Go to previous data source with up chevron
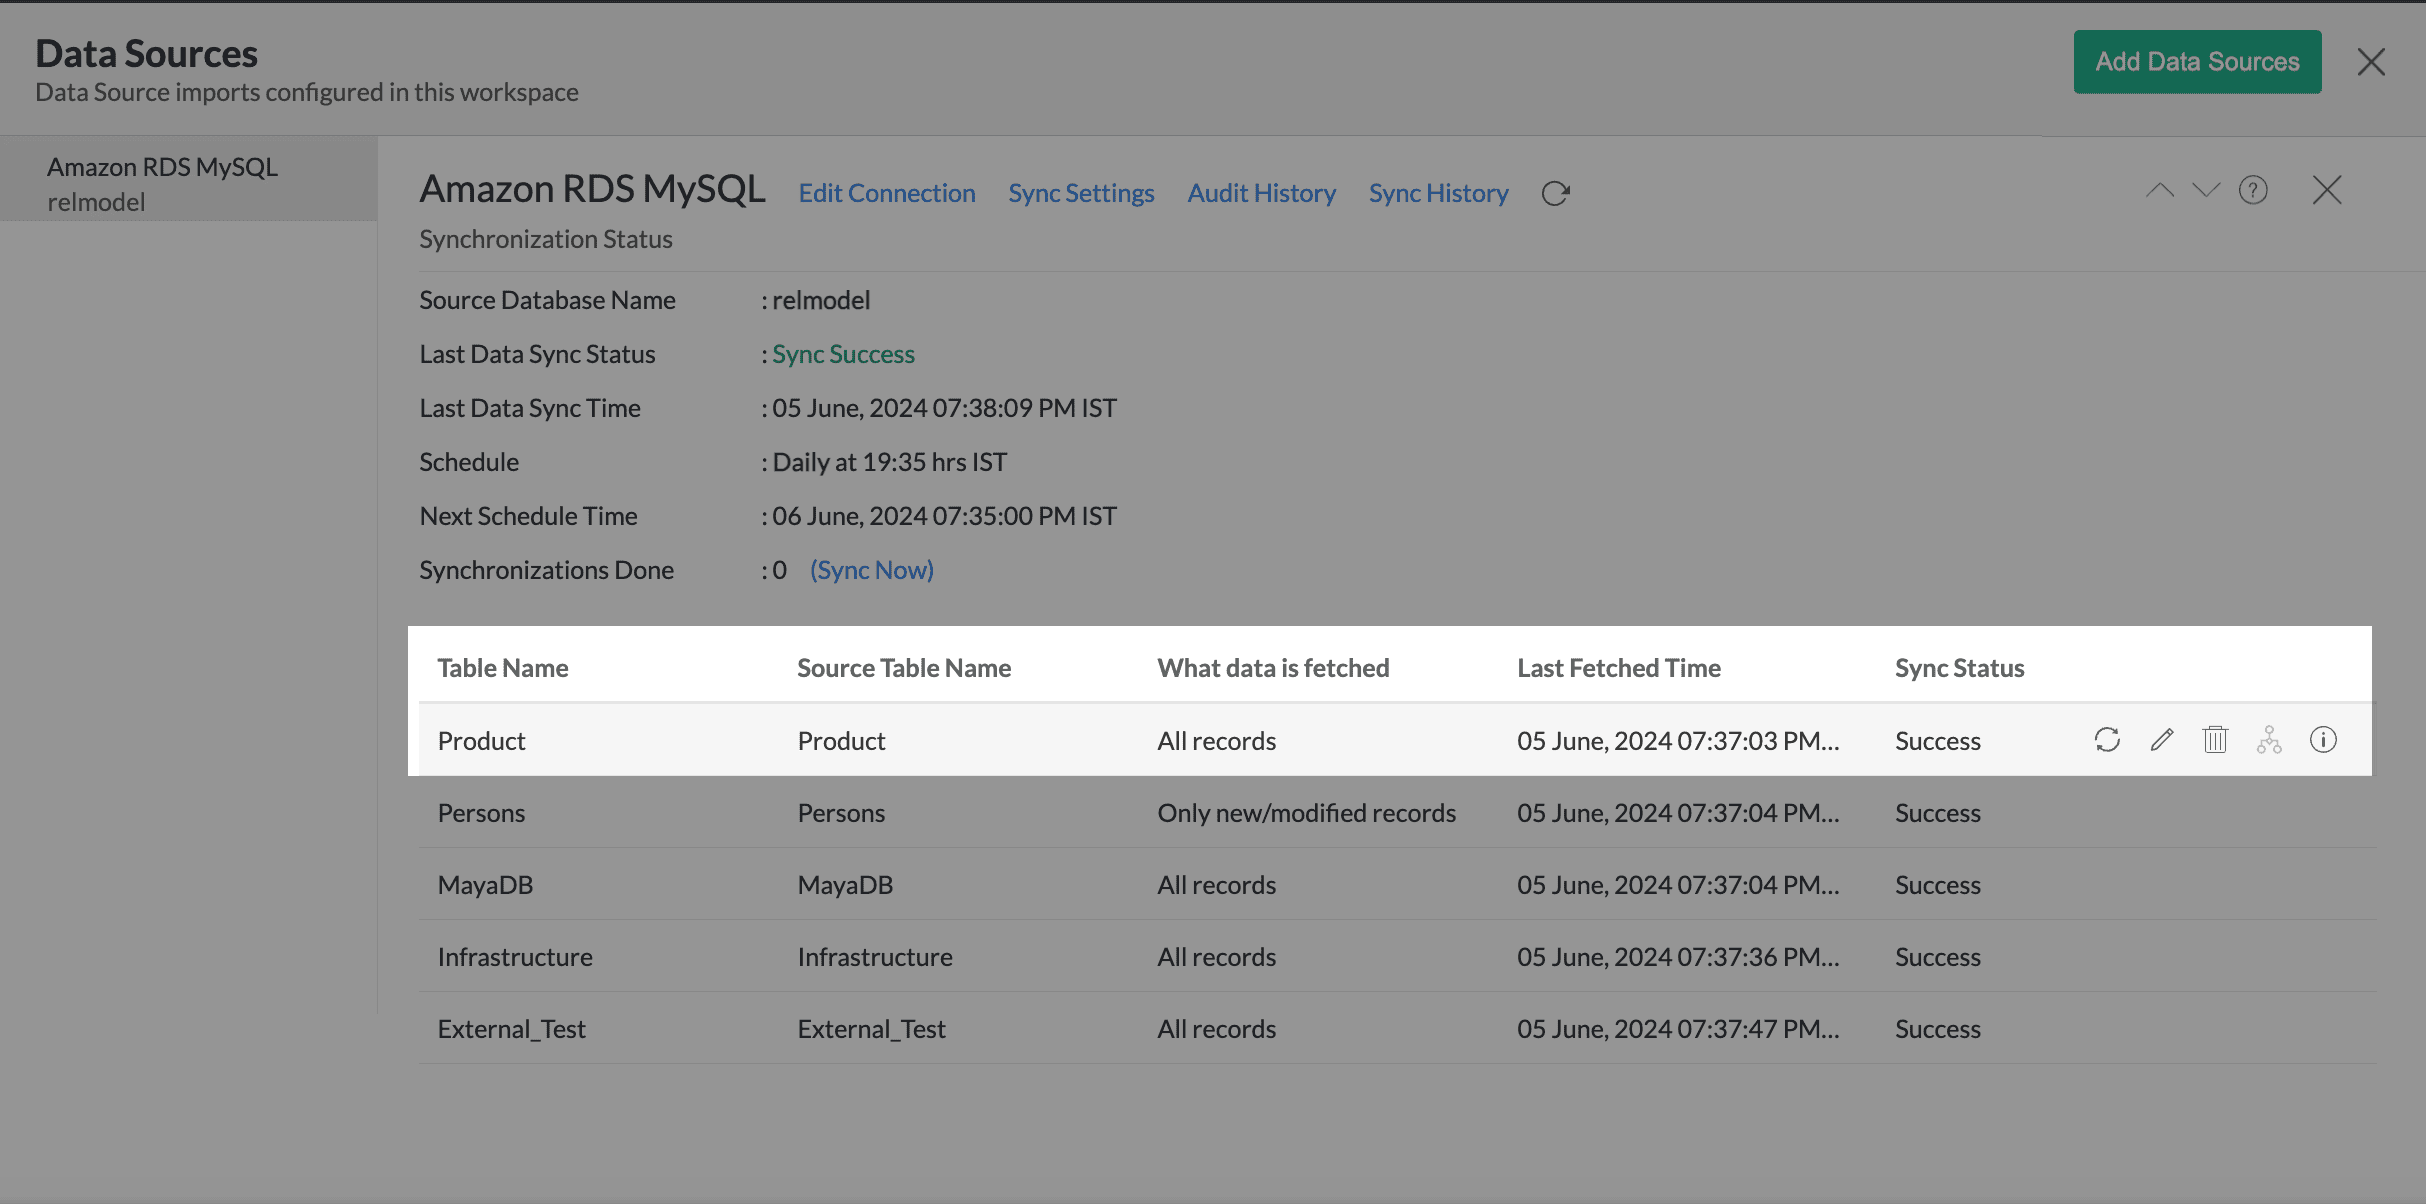The image size is (2426, 1204). (2160, 190)
